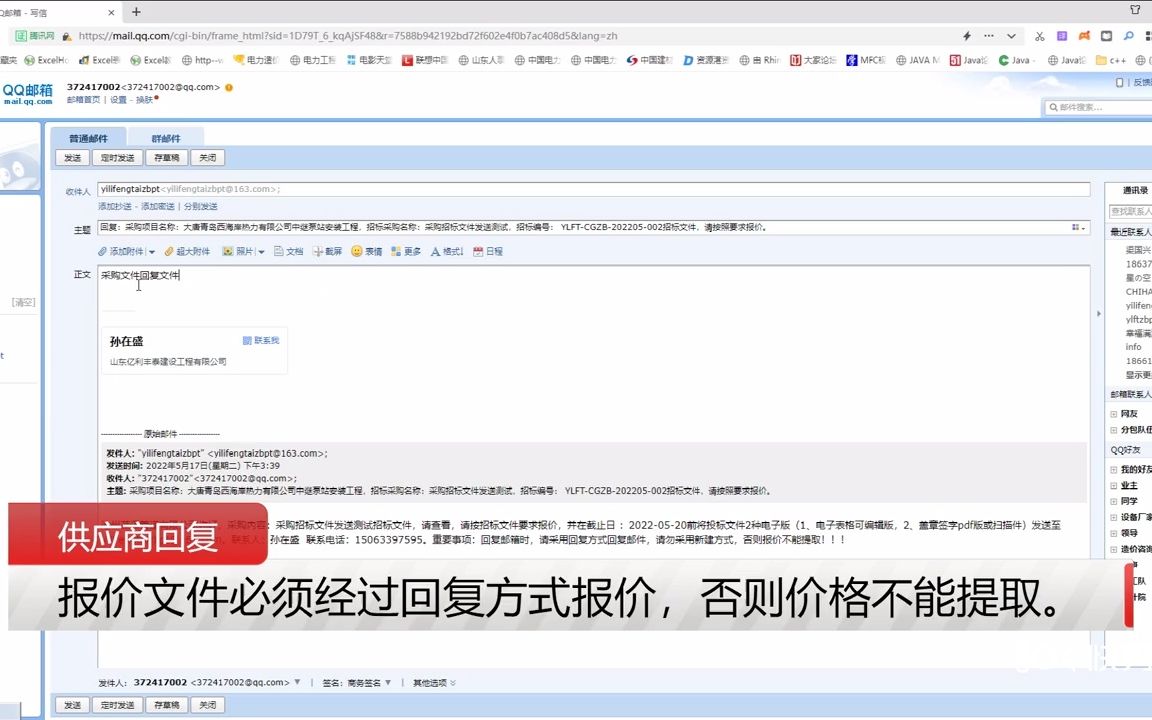Insert a photo using the 照片 icon
Viewport: 1152px width, 720px height.
pos(229,251)
